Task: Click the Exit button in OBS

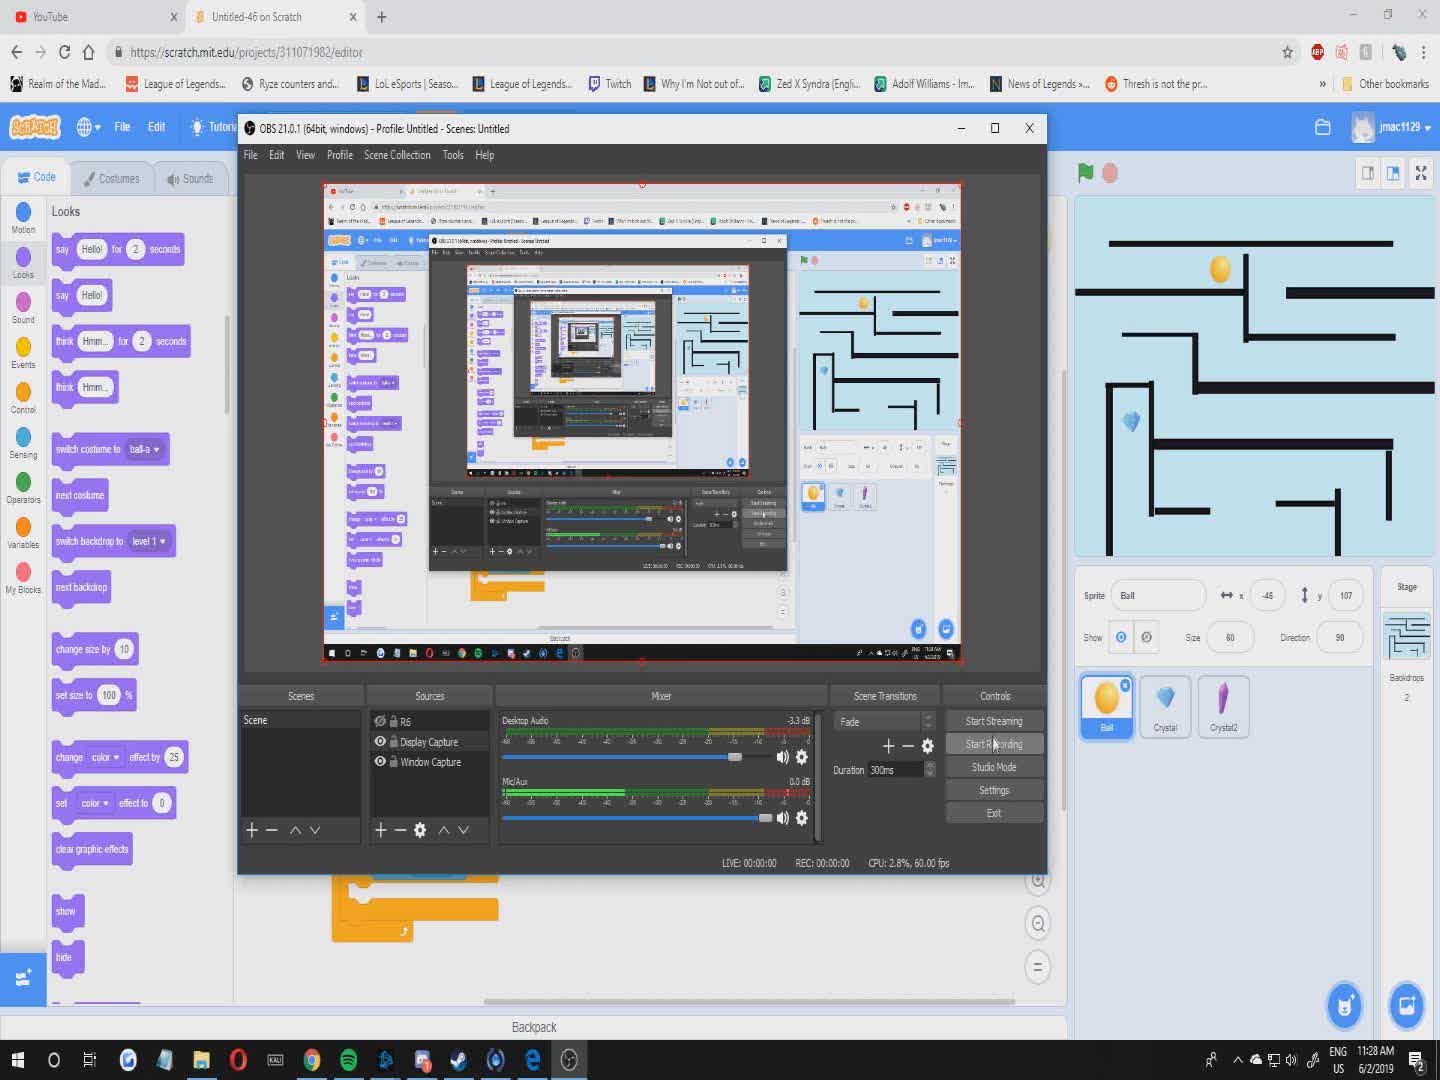Action: tap(994, 813)
